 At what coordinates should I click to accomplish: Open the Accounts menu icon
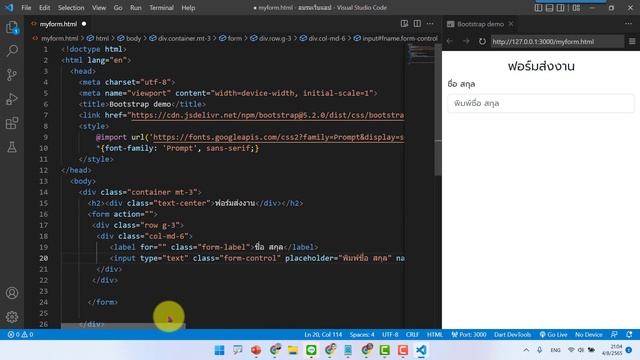(12, 293)
